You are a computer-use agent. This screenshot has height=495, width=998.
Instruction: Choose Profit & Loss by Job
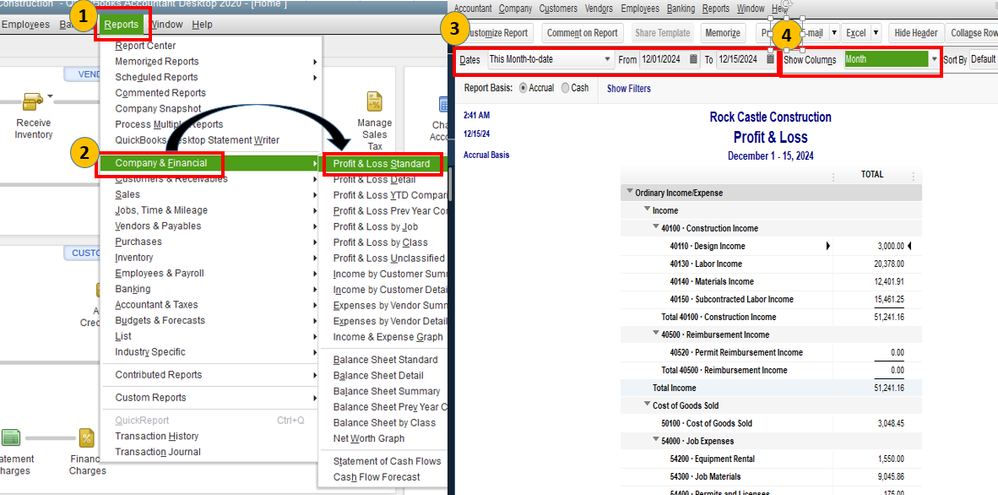pos(376,227)
